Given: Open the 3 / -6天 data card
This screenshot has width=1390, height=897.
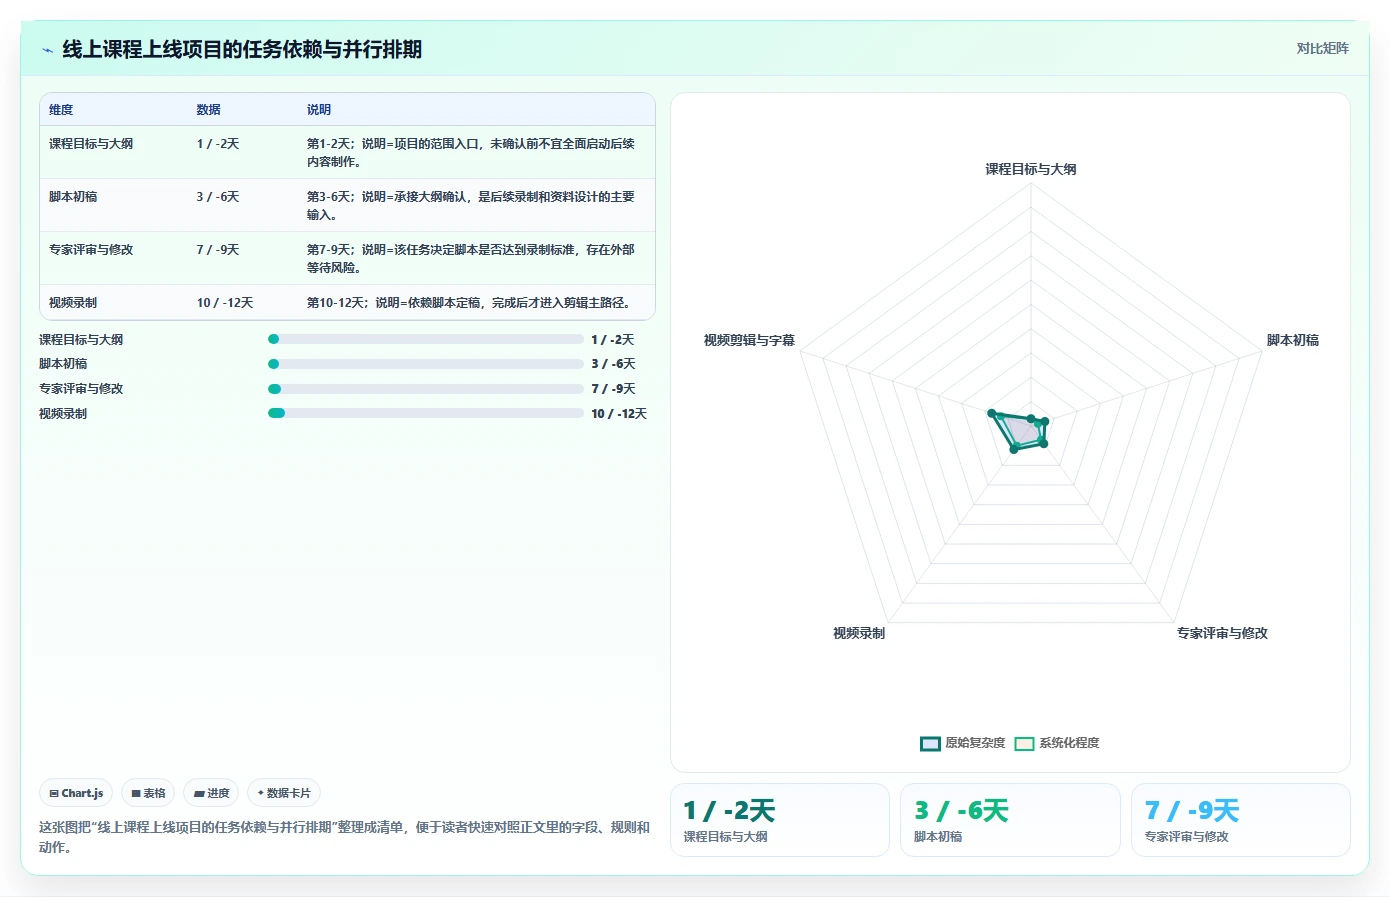Looking at the screenshot, I should (x=1010, y=820).
